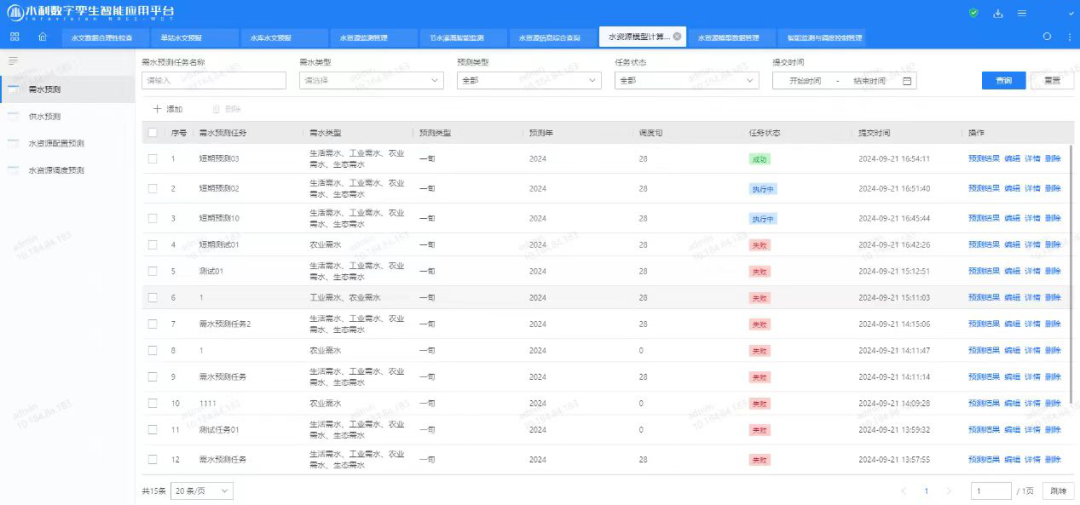
Task: Open 预测结果 link for 短期预测03
Action: [x=983, y=158]
